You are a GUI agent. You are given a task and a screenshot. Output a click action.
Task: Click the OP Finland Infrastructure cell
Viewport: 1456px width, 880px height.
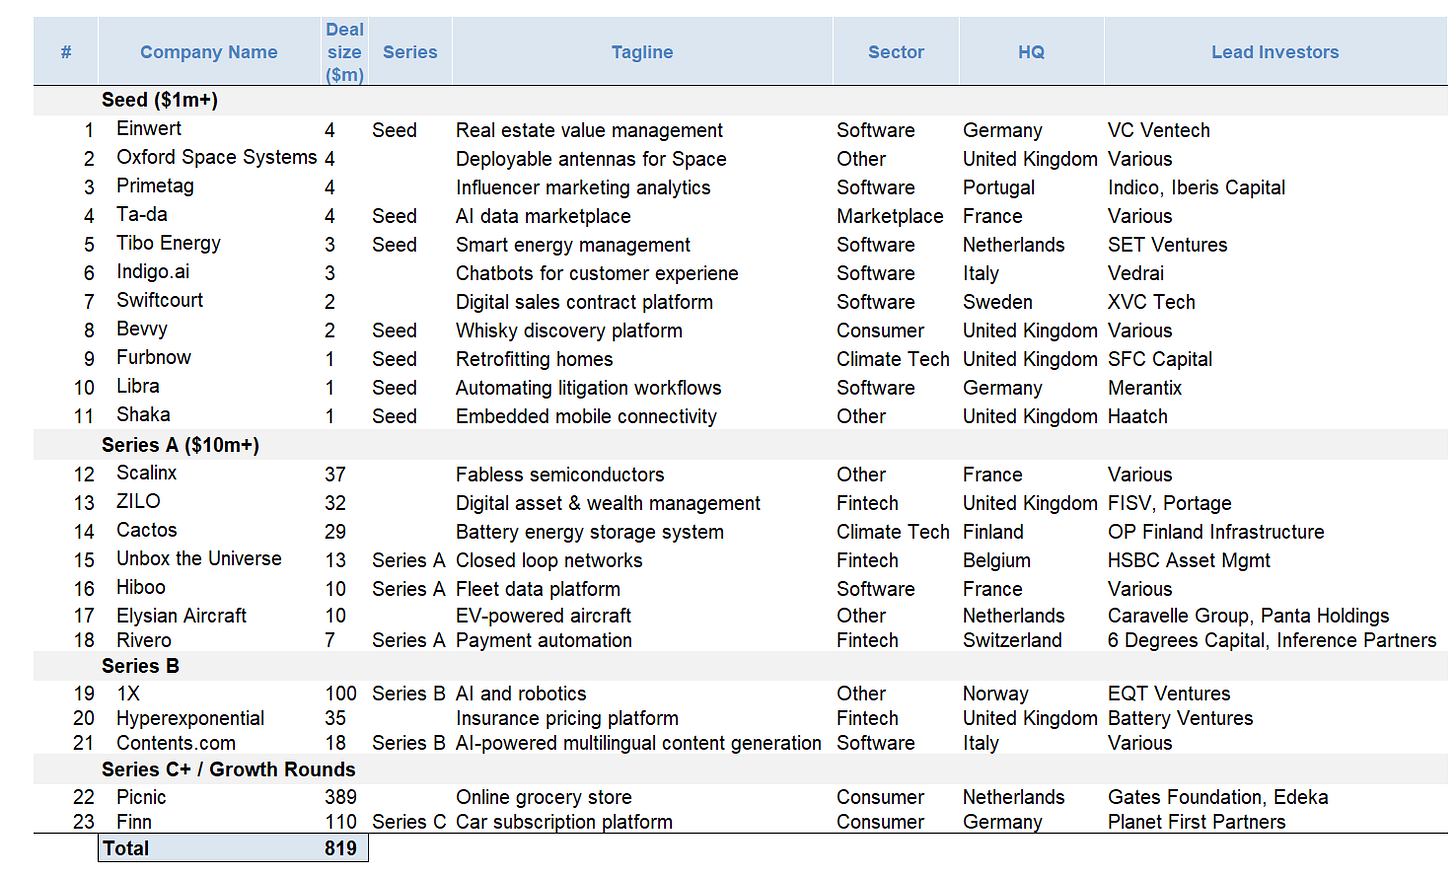coord(1216,532)
